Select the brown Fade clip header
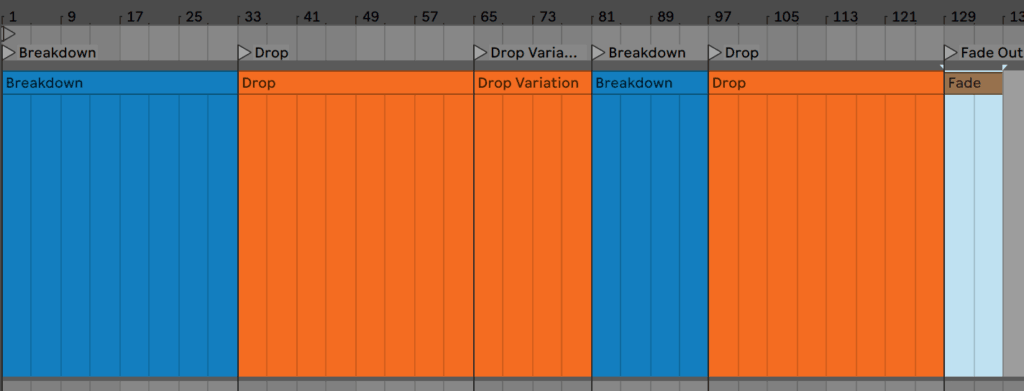The width and height of the screenshot is (1024, 391). (x=974, y=83)
